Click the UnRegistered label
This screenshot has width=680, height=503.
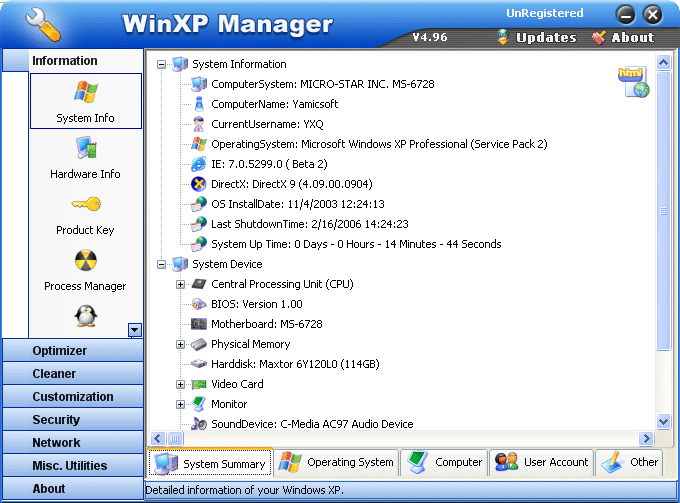(x=545, y=13)
